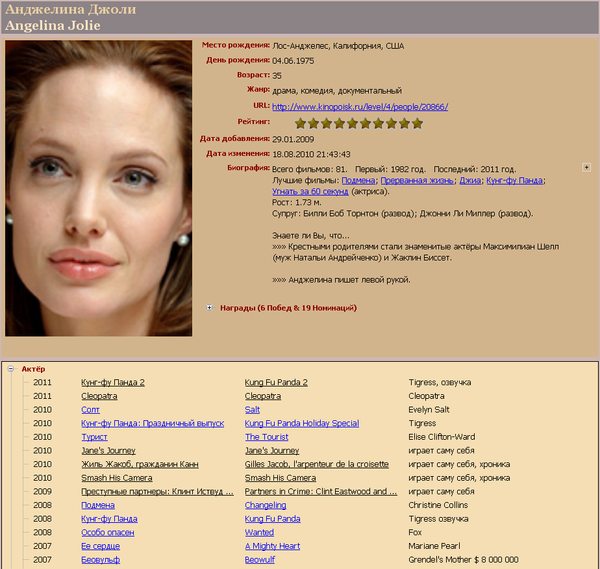Viewport: 600px width, 569px height.
Task: Open the Kung Fu Panda 2 original title
Action: pyautogui.click(x=276, y=382)
